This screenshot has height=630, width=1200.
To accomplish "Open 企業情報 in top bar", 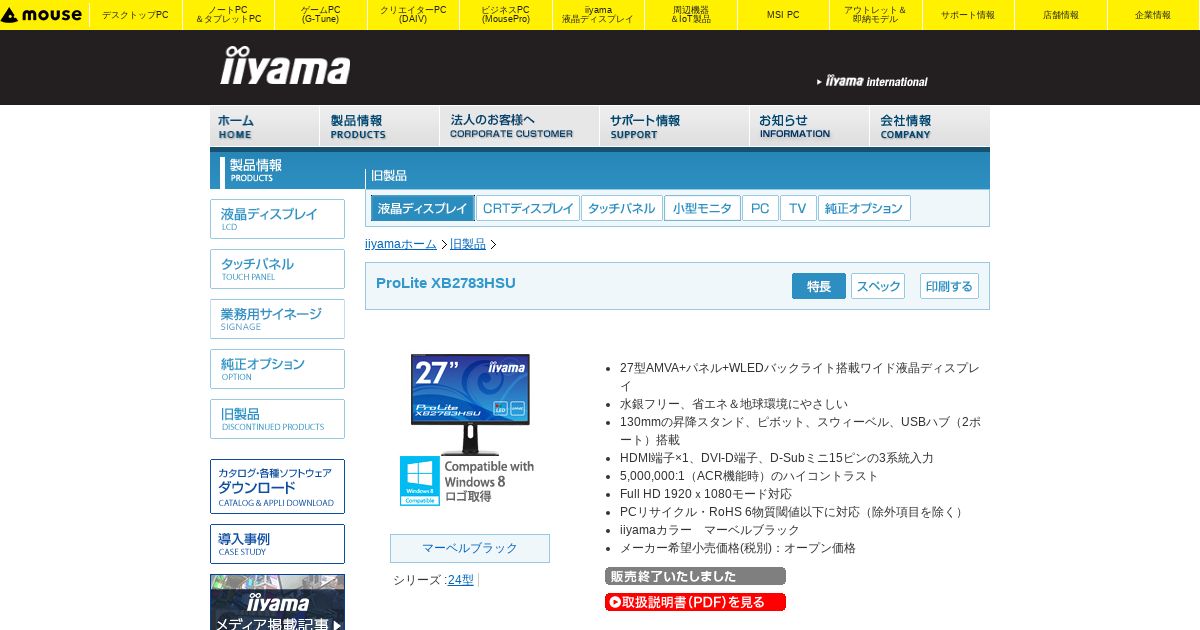I will click(1153, 15).
